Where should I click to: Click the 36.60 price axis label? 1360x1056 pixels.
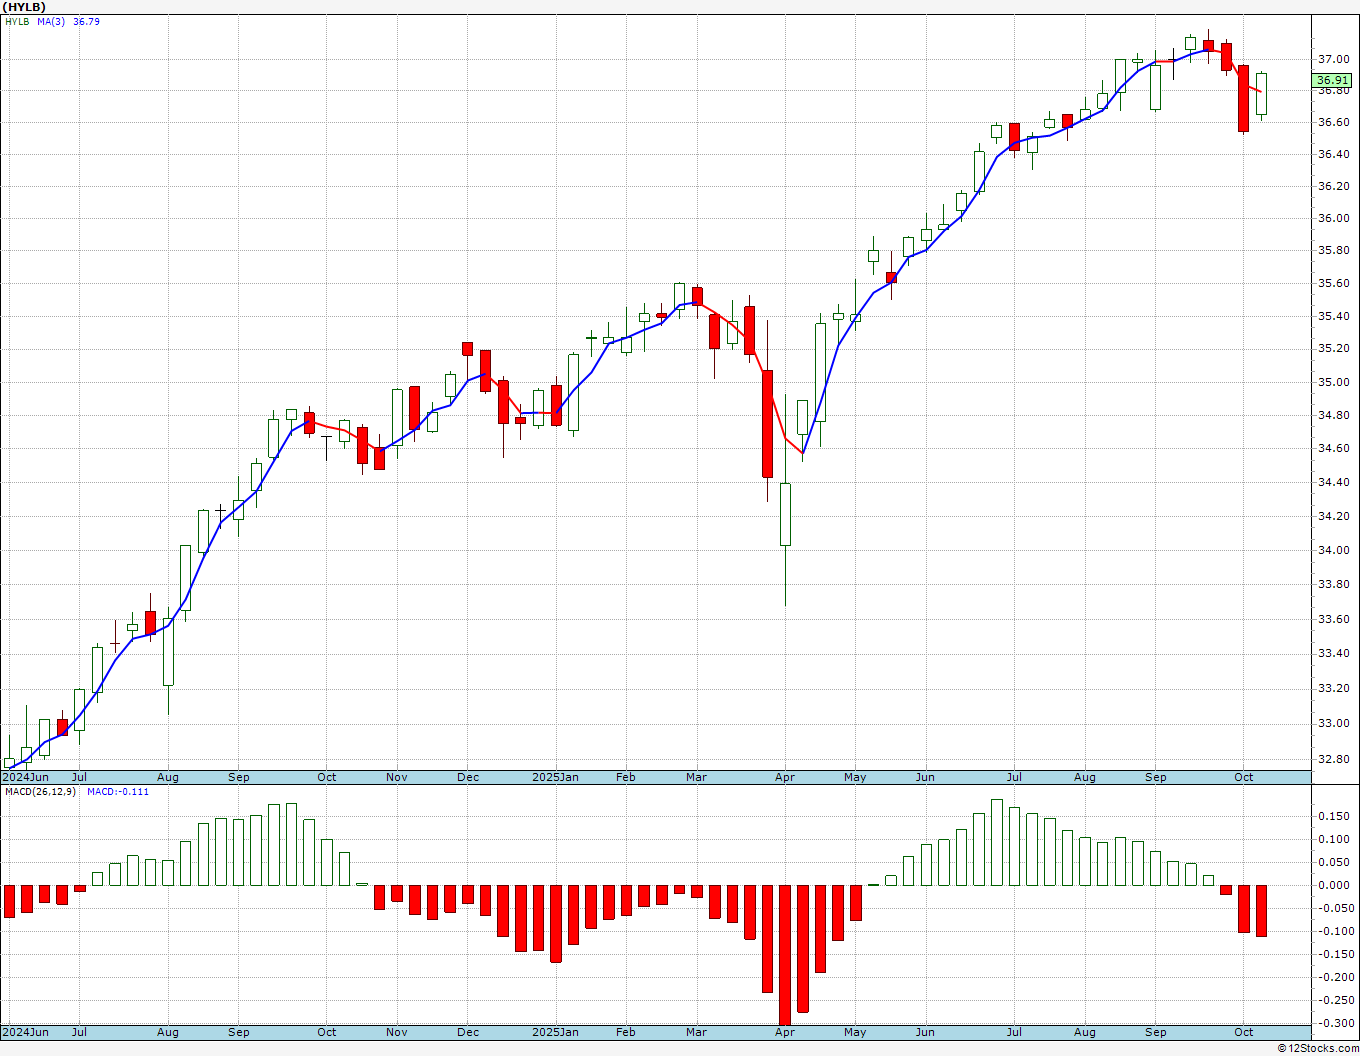point(1332,123)
